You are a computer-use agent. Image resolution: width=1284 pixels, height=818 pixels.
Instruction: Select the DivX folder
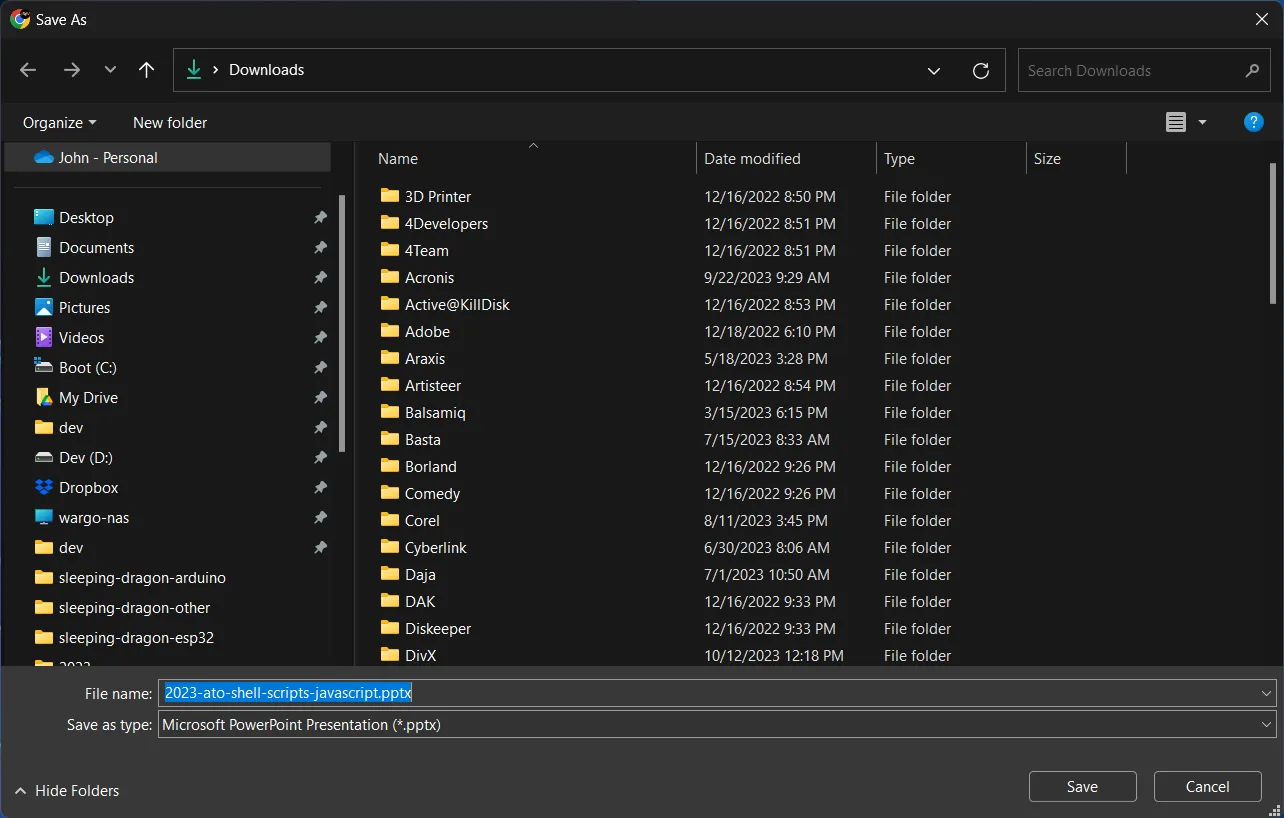pos(420,655)
